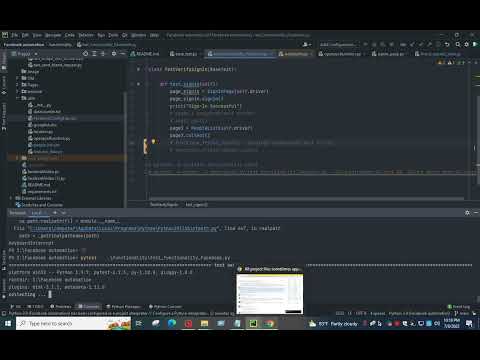Click the run gutter icon beside test method

[x=138, y=84]
